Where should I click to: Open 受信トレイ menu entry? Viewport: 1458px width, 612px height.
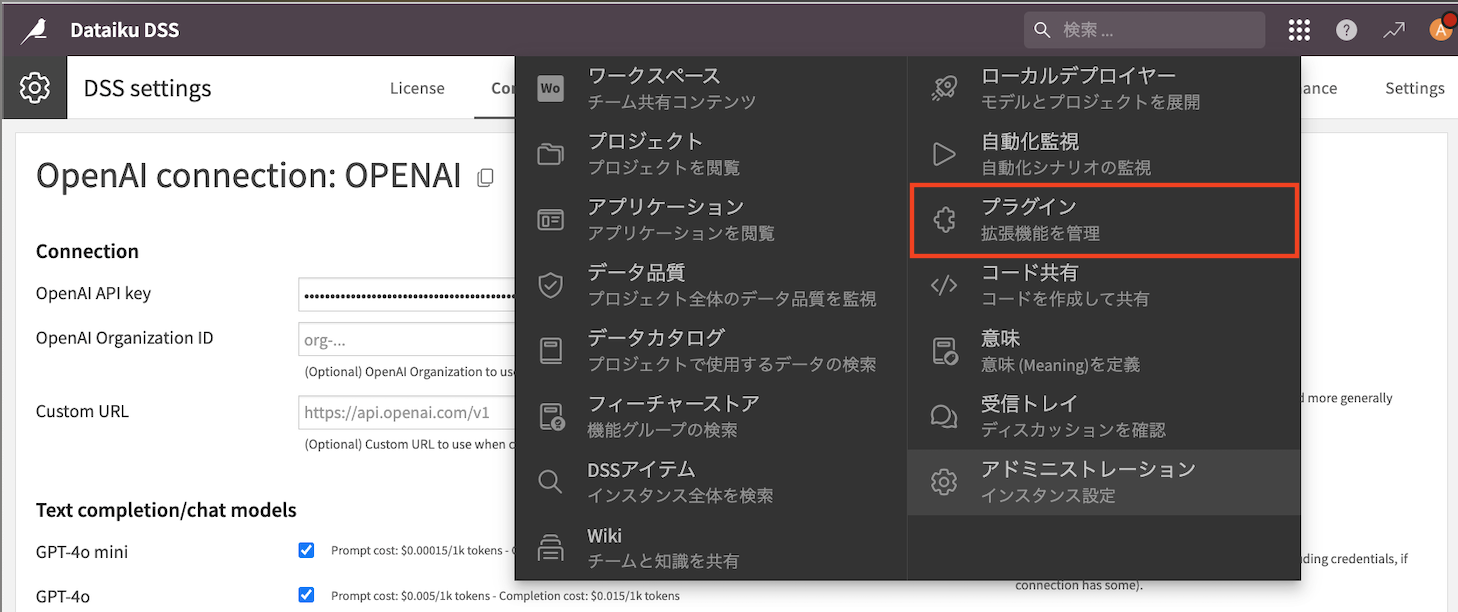[x=1104, y=417]
